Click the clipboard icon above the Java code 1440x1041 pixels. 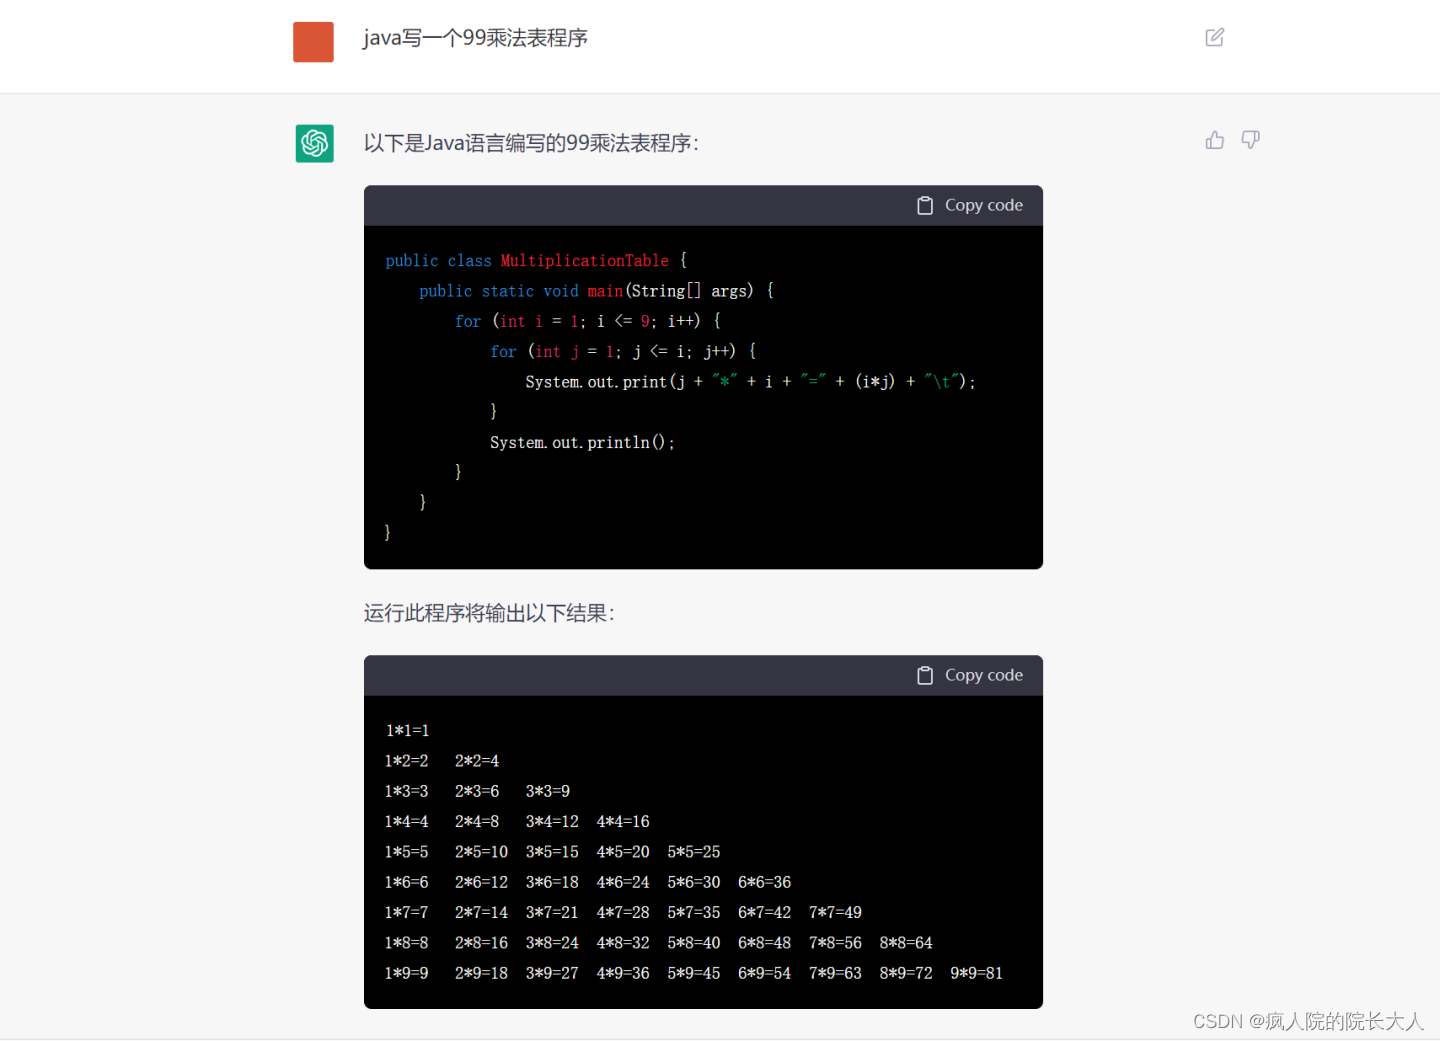pos(925,205)
